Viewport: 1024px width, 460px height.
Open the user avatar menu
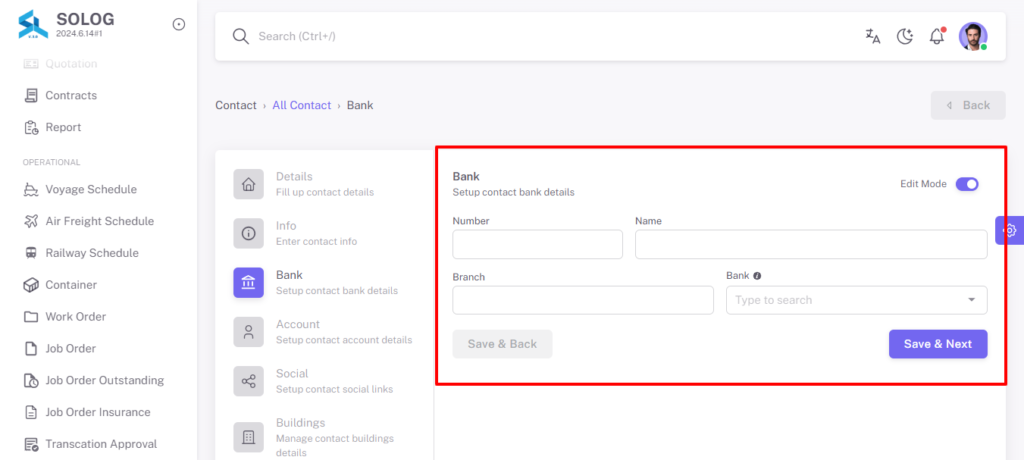(973, 36)
